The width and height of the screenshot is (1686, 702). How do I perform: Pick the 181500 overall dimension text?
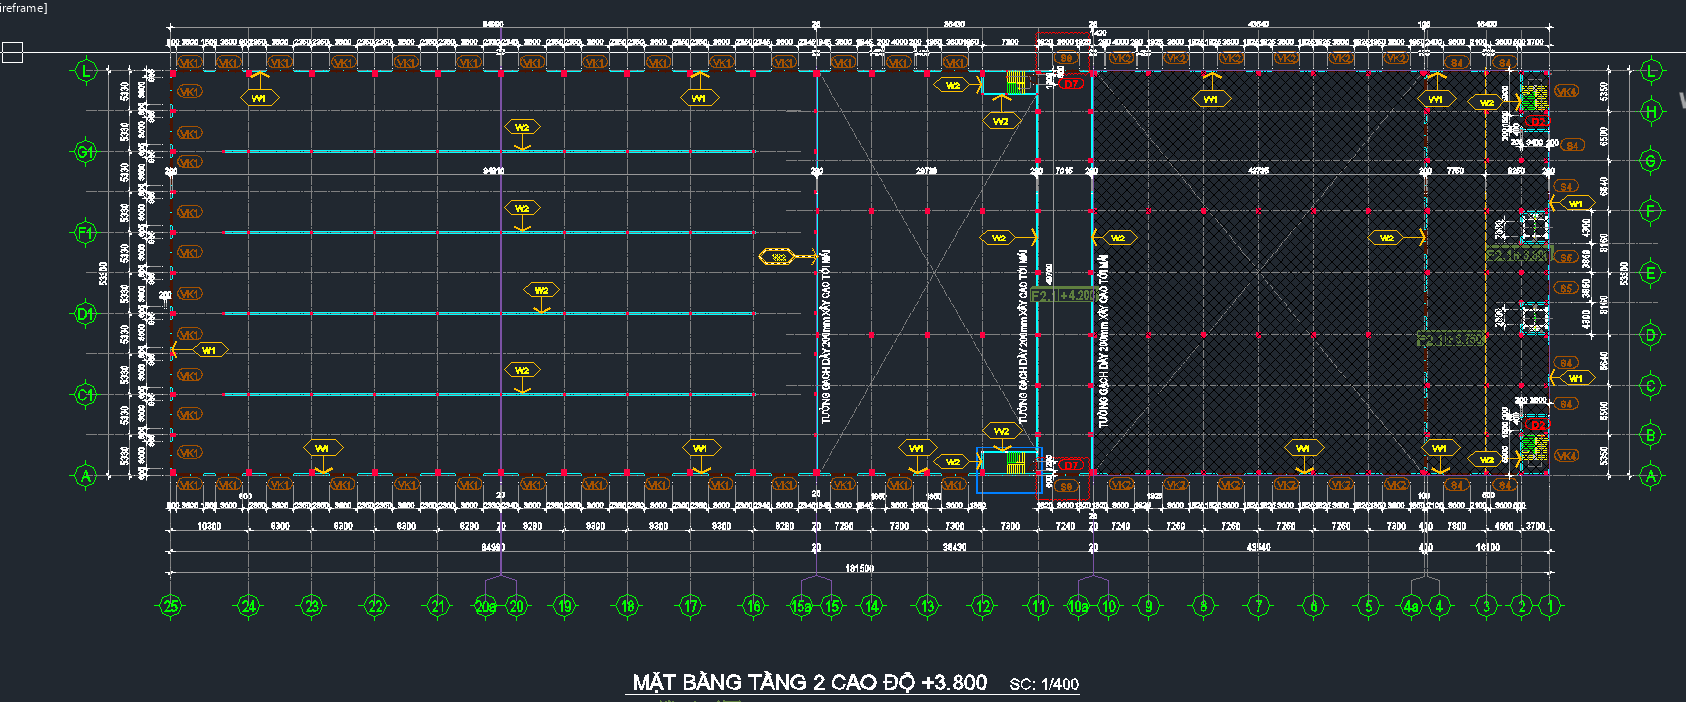click(859, 568)
